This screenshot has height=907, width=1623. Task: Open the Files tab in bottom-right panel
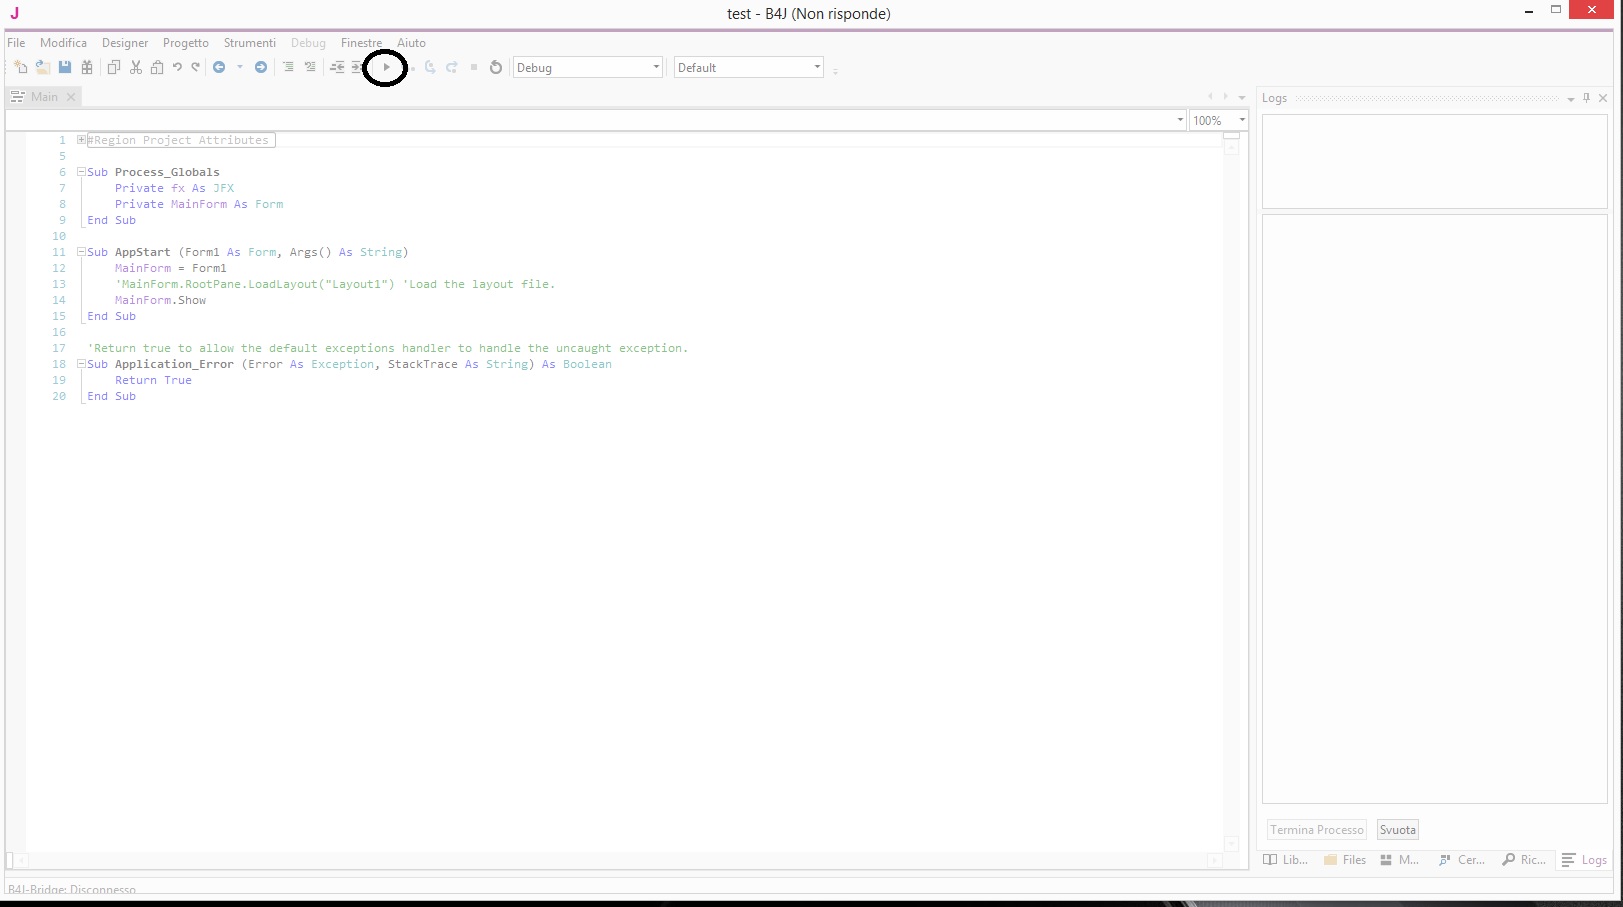coord(1345,860)
